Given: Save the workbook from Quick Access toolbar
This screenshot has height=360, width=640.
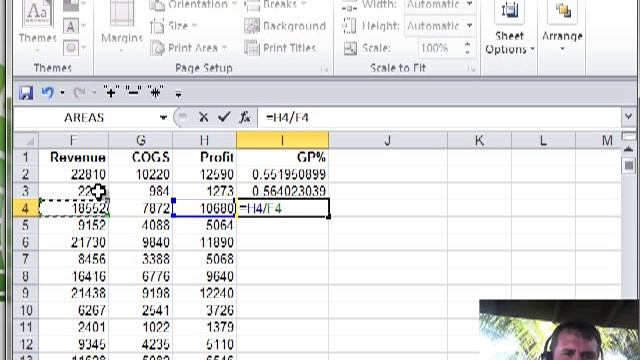Looking at the screenshot, I should tap(26, 93).
